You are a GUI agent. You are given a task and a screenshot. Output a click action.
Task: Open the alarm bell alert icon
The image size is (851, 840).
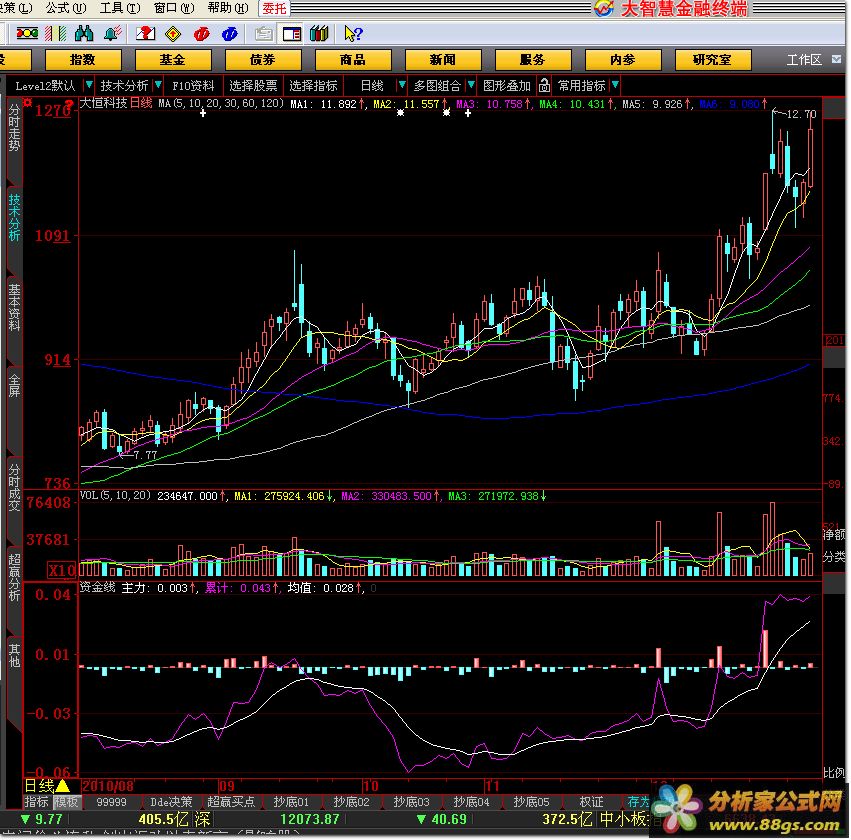pos(113,34)
